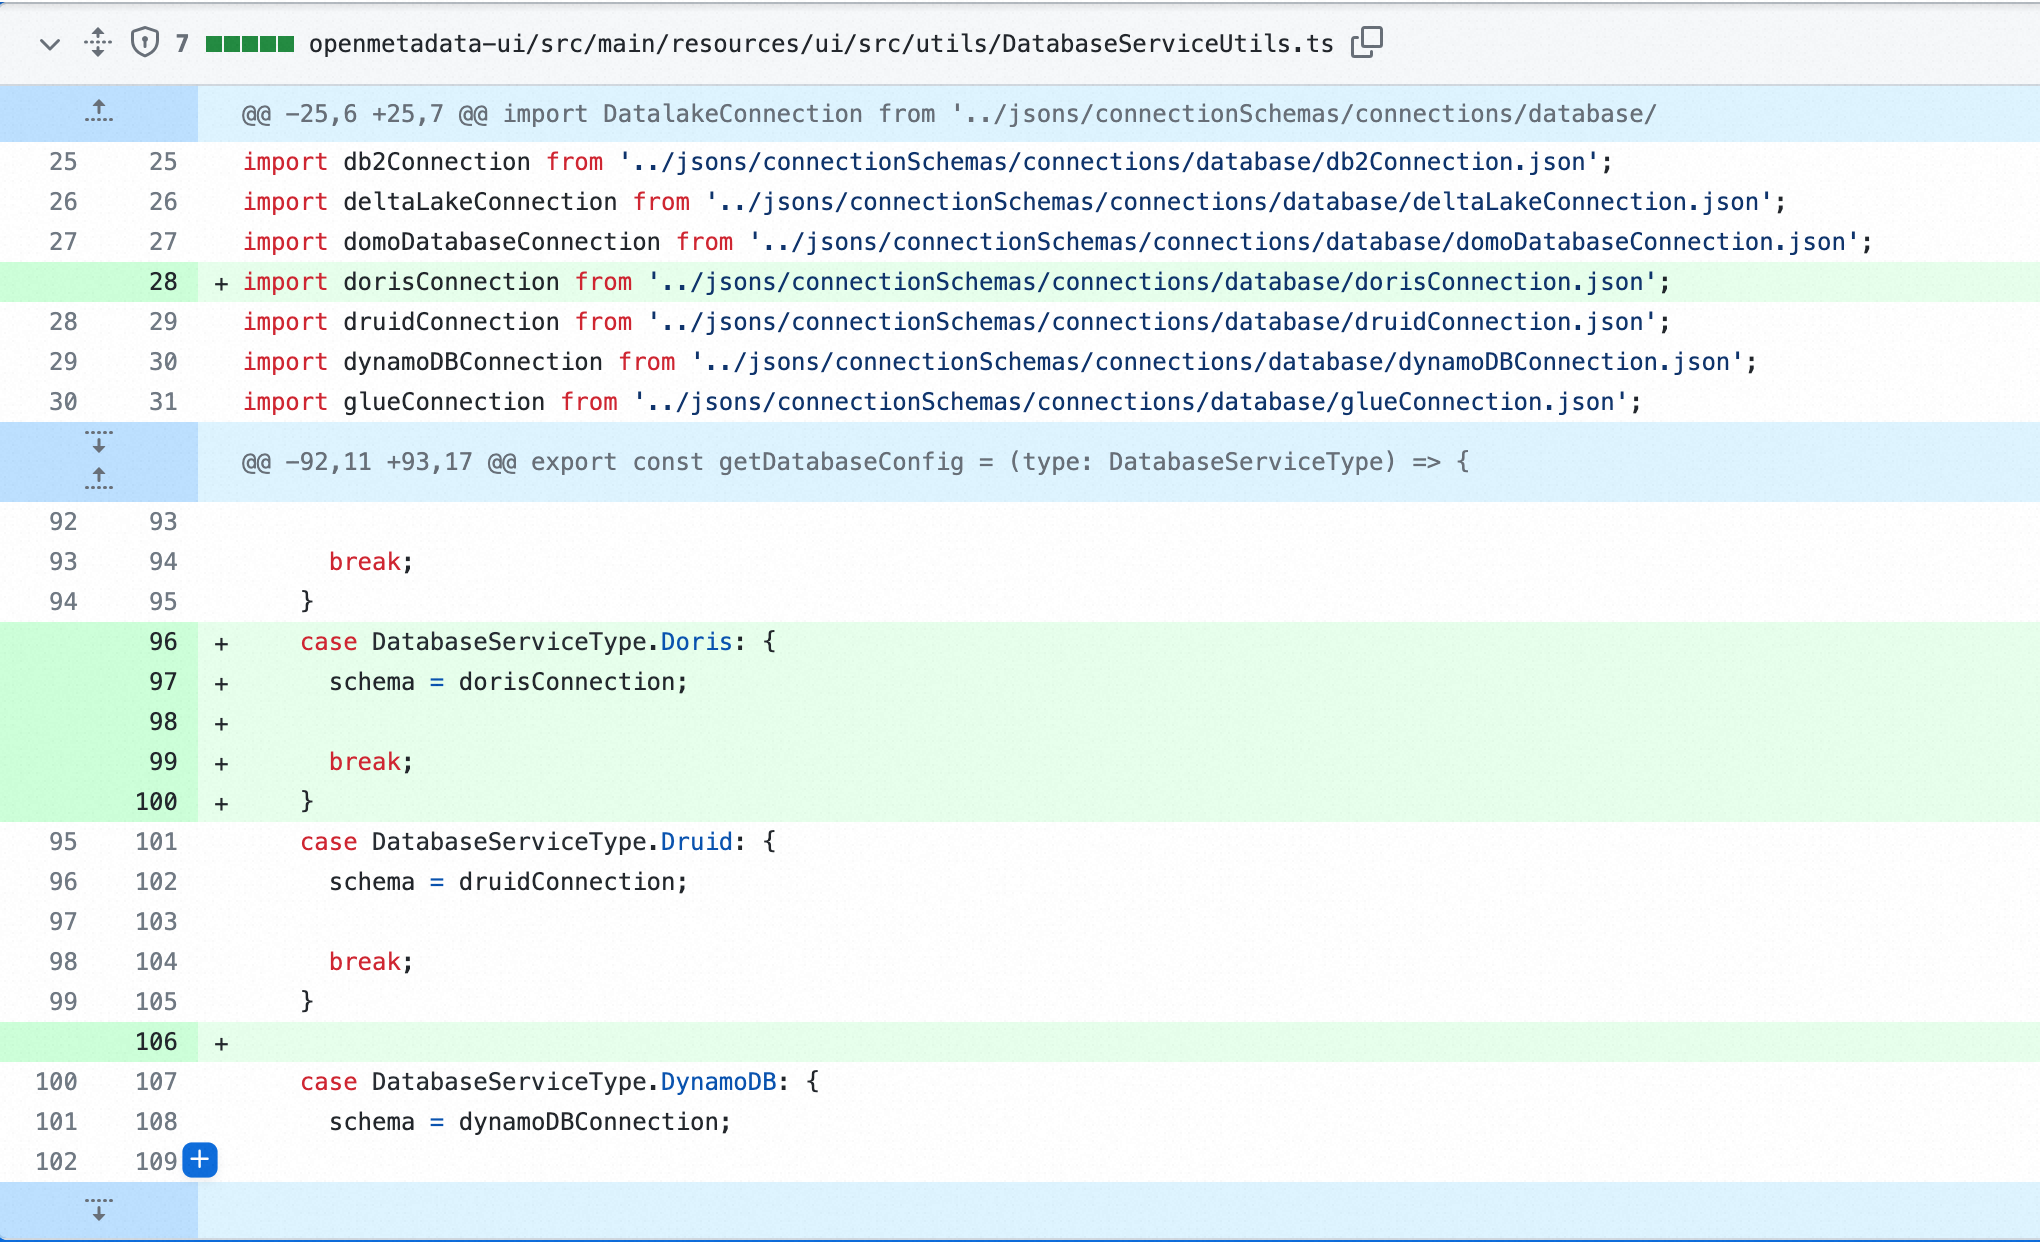Click the DatabaseServiceUtils.ts file path link
2040x1242 pixels.
point(820,44)
